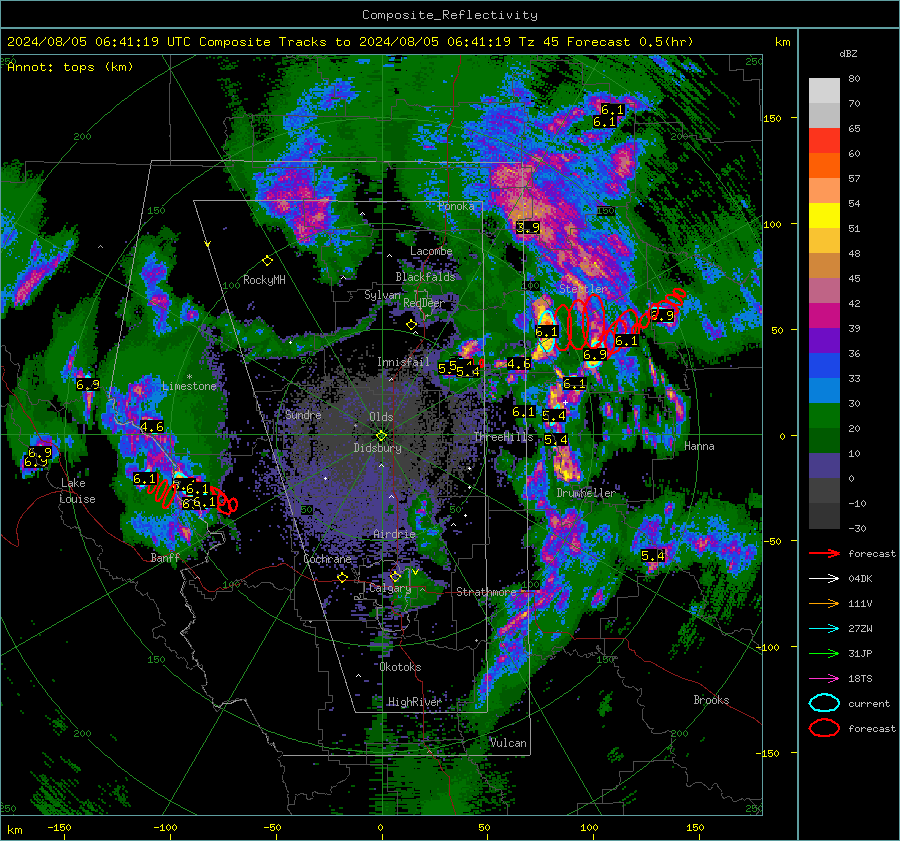Click the Limestone label
900x841 pixels.
[189, 386]
